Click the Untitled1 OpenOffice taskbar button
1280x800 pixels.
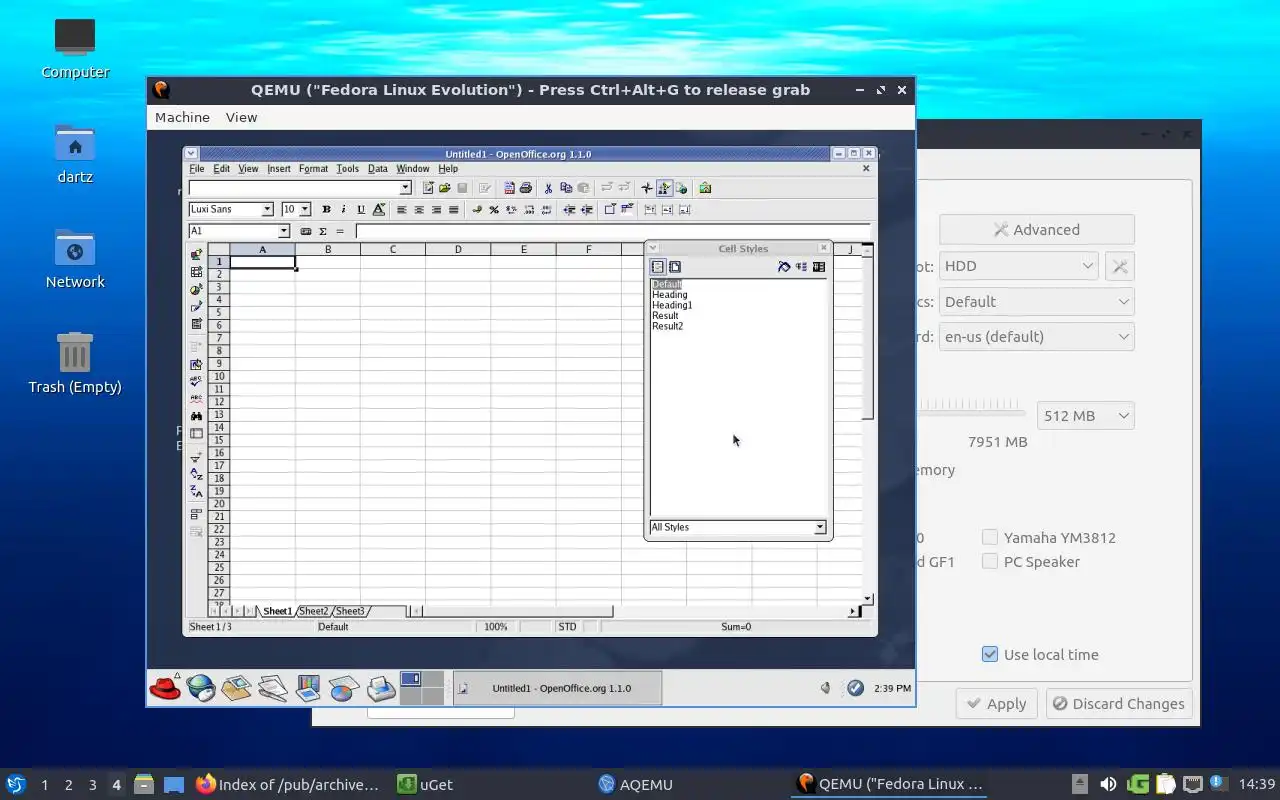pyautogui.click(x=557, y=688)
